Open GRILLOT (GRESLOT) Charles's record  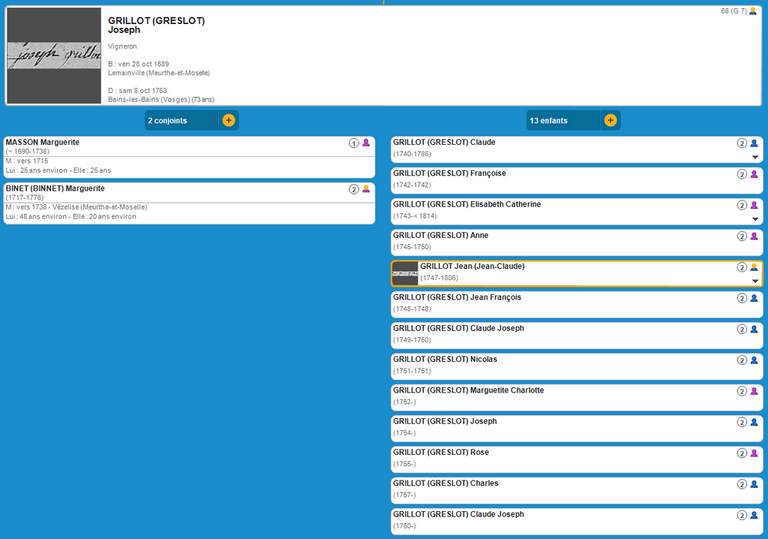[x=445, y=483]
